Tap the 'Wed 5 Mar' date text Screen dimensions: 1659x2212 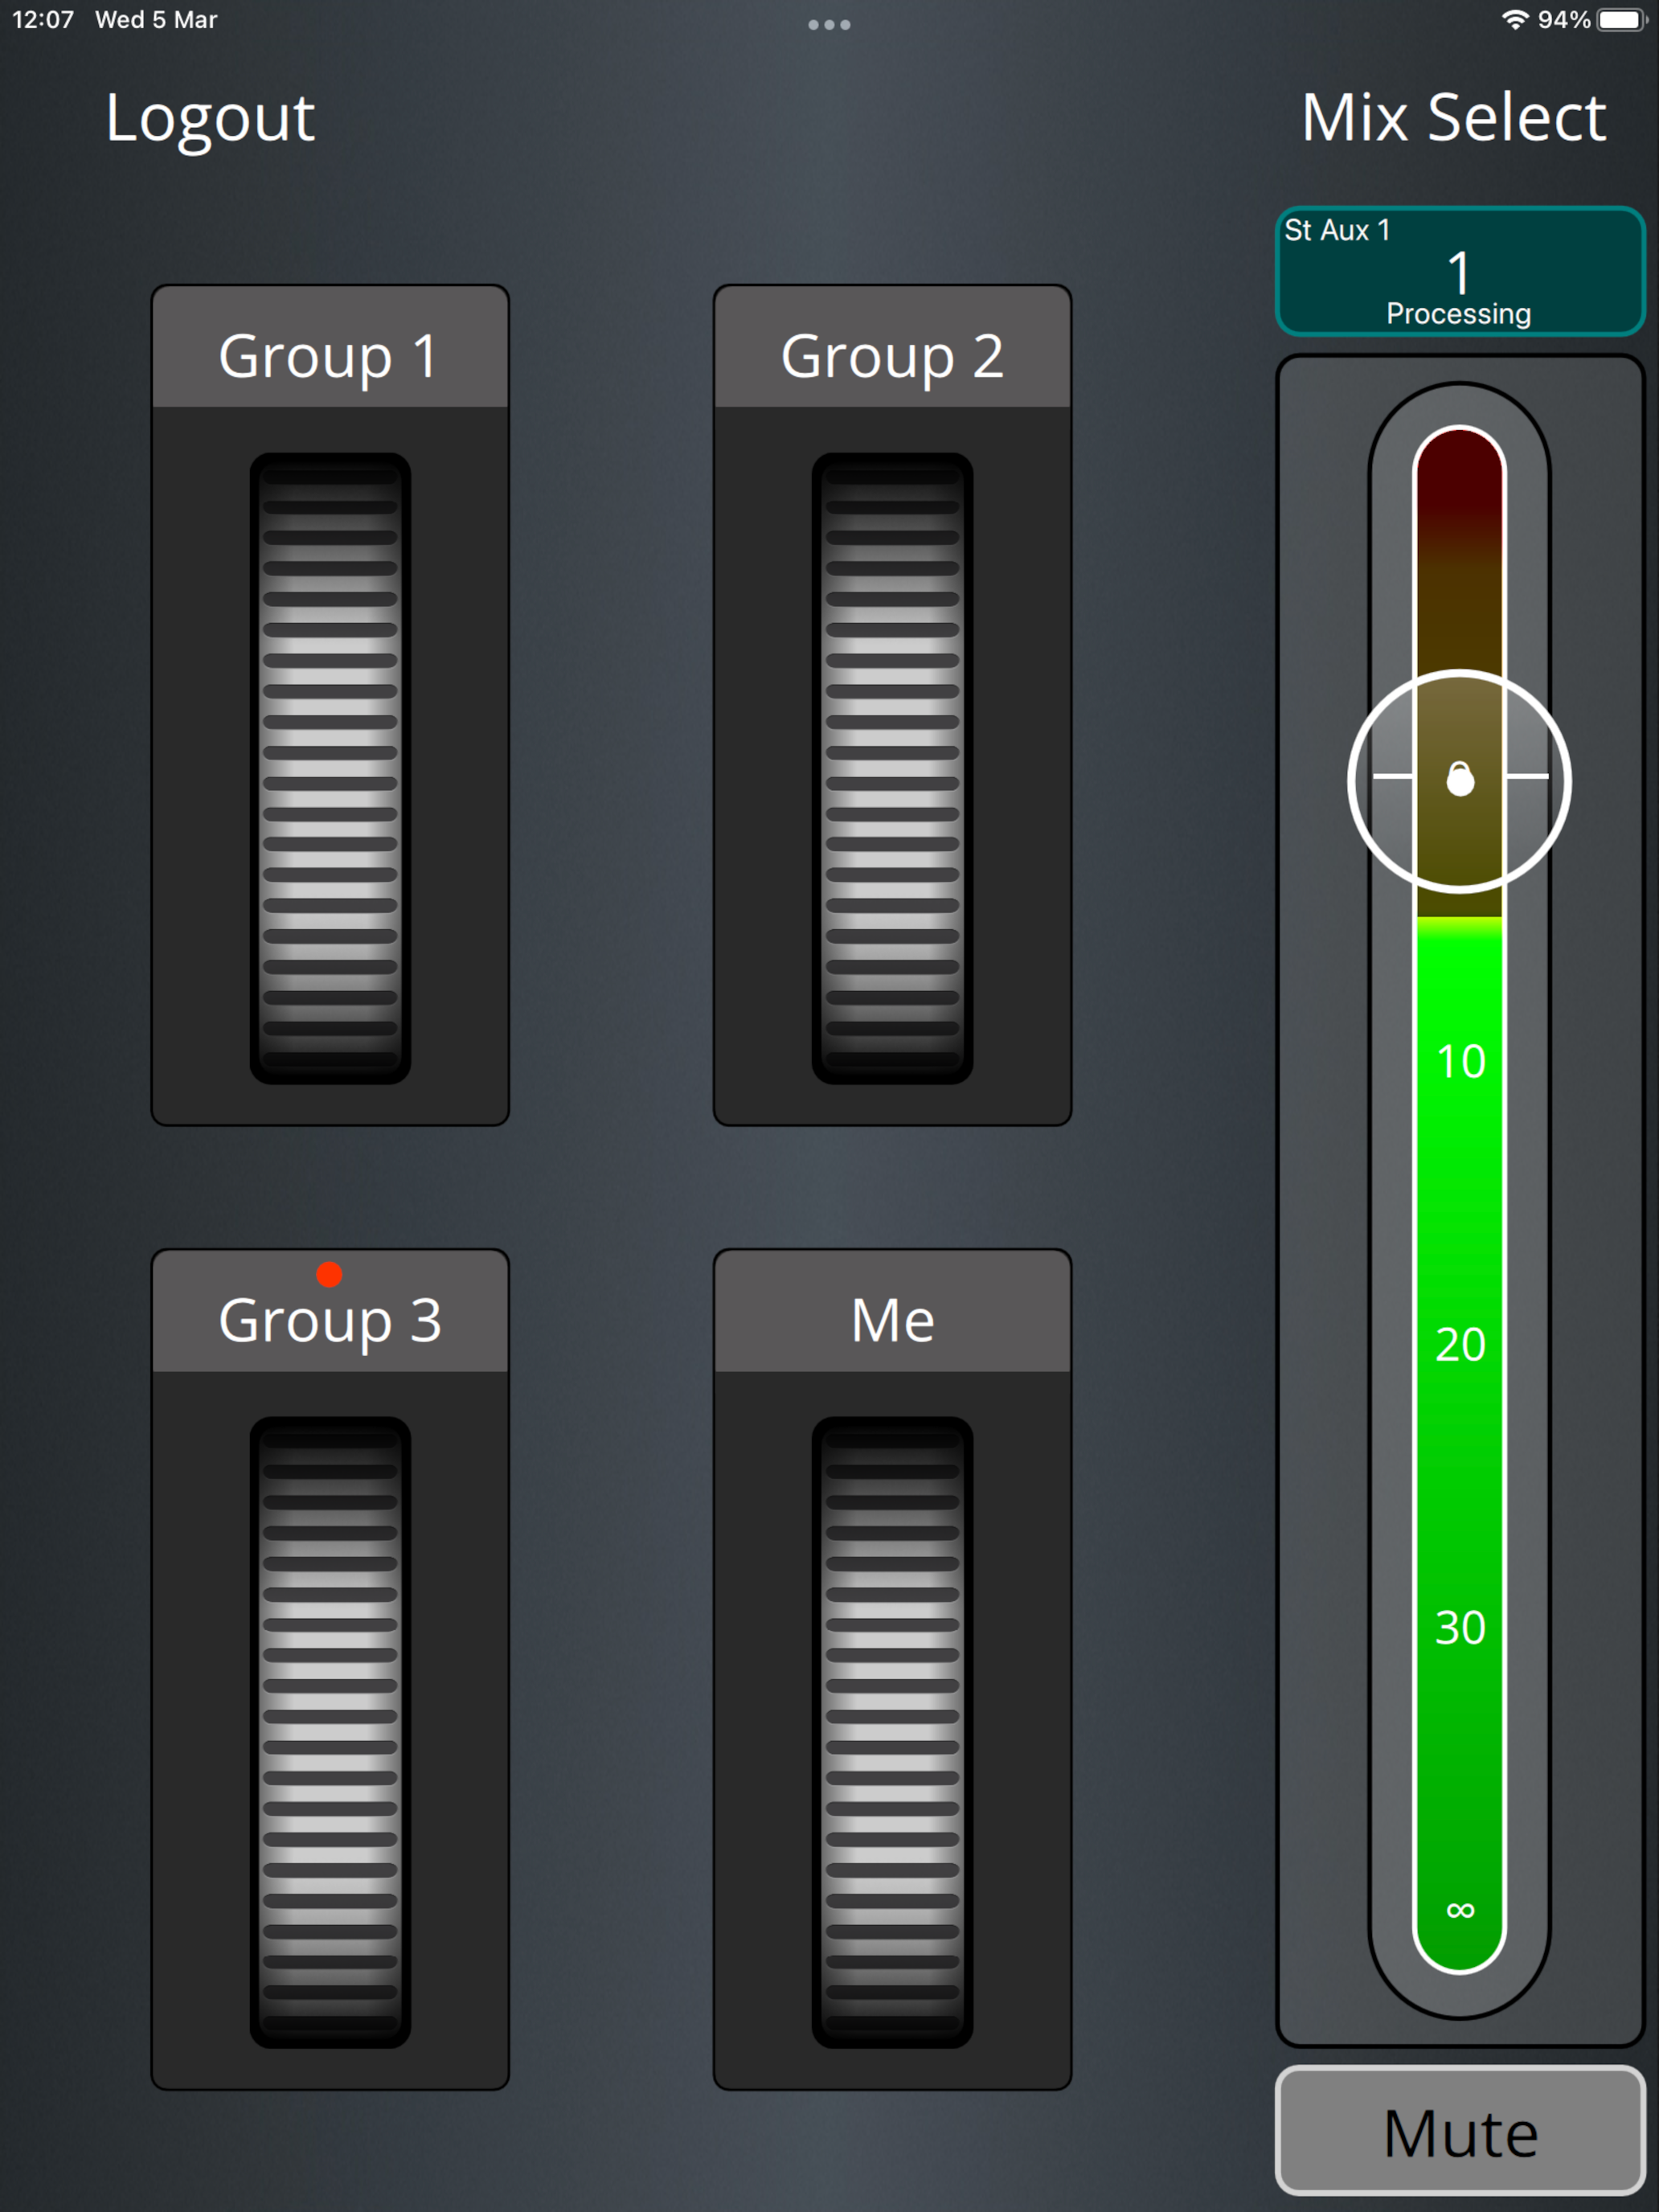click(x=156, y=20)
